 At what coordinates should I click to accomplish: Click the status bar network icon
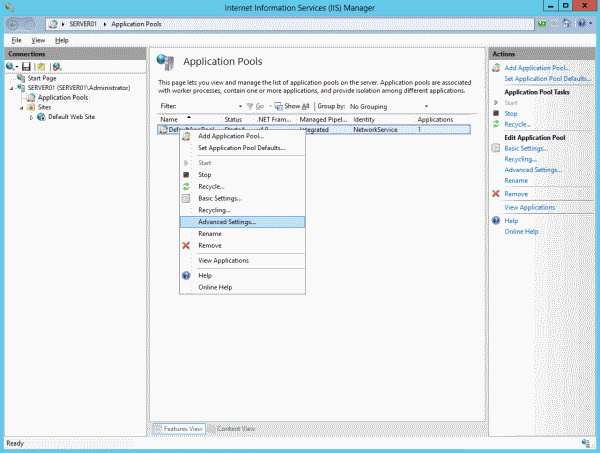pos(585,443)
